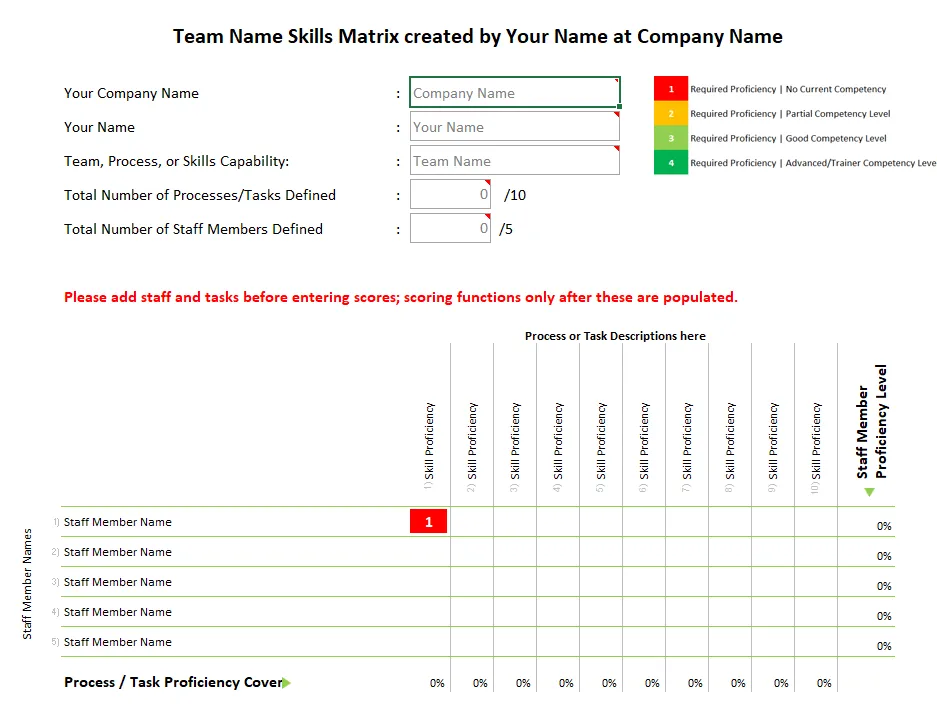This screenshot has height=716, width=937.
Task: Click the light green legend swatch numbered 3
Action: tap(670, 138)
